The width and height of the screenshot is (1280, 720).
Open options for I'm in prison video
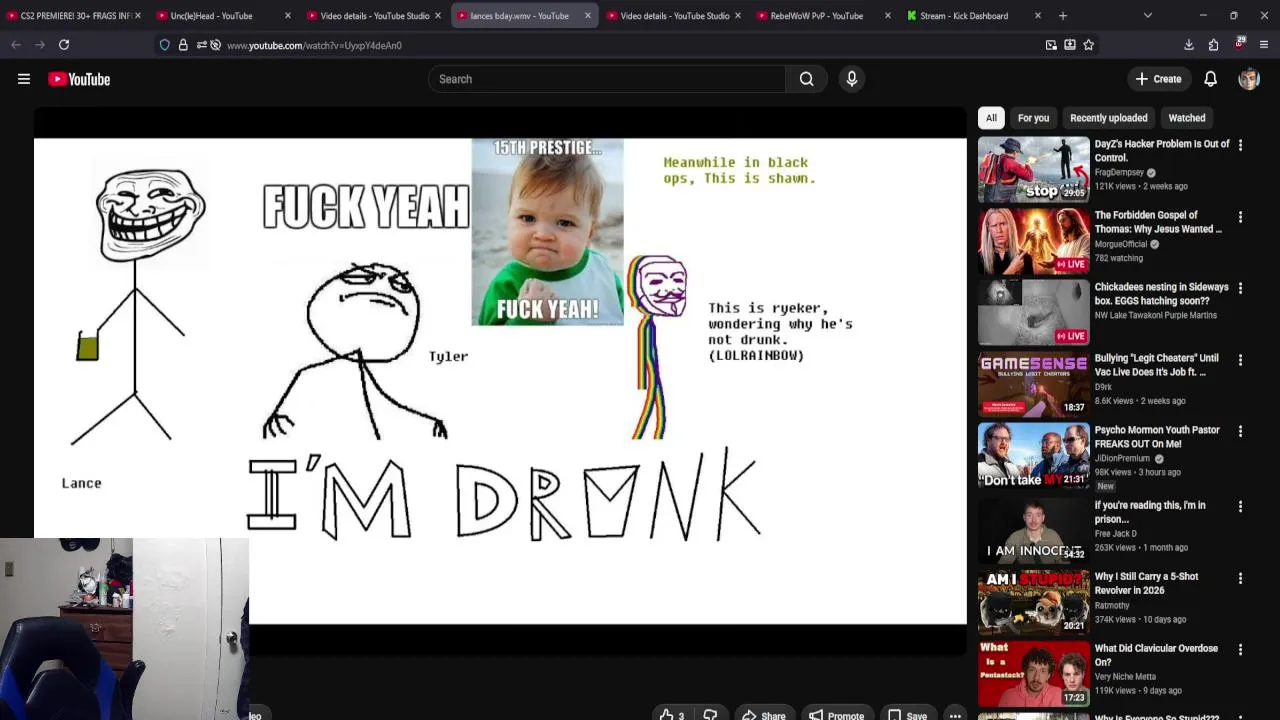click(1240, 507)
